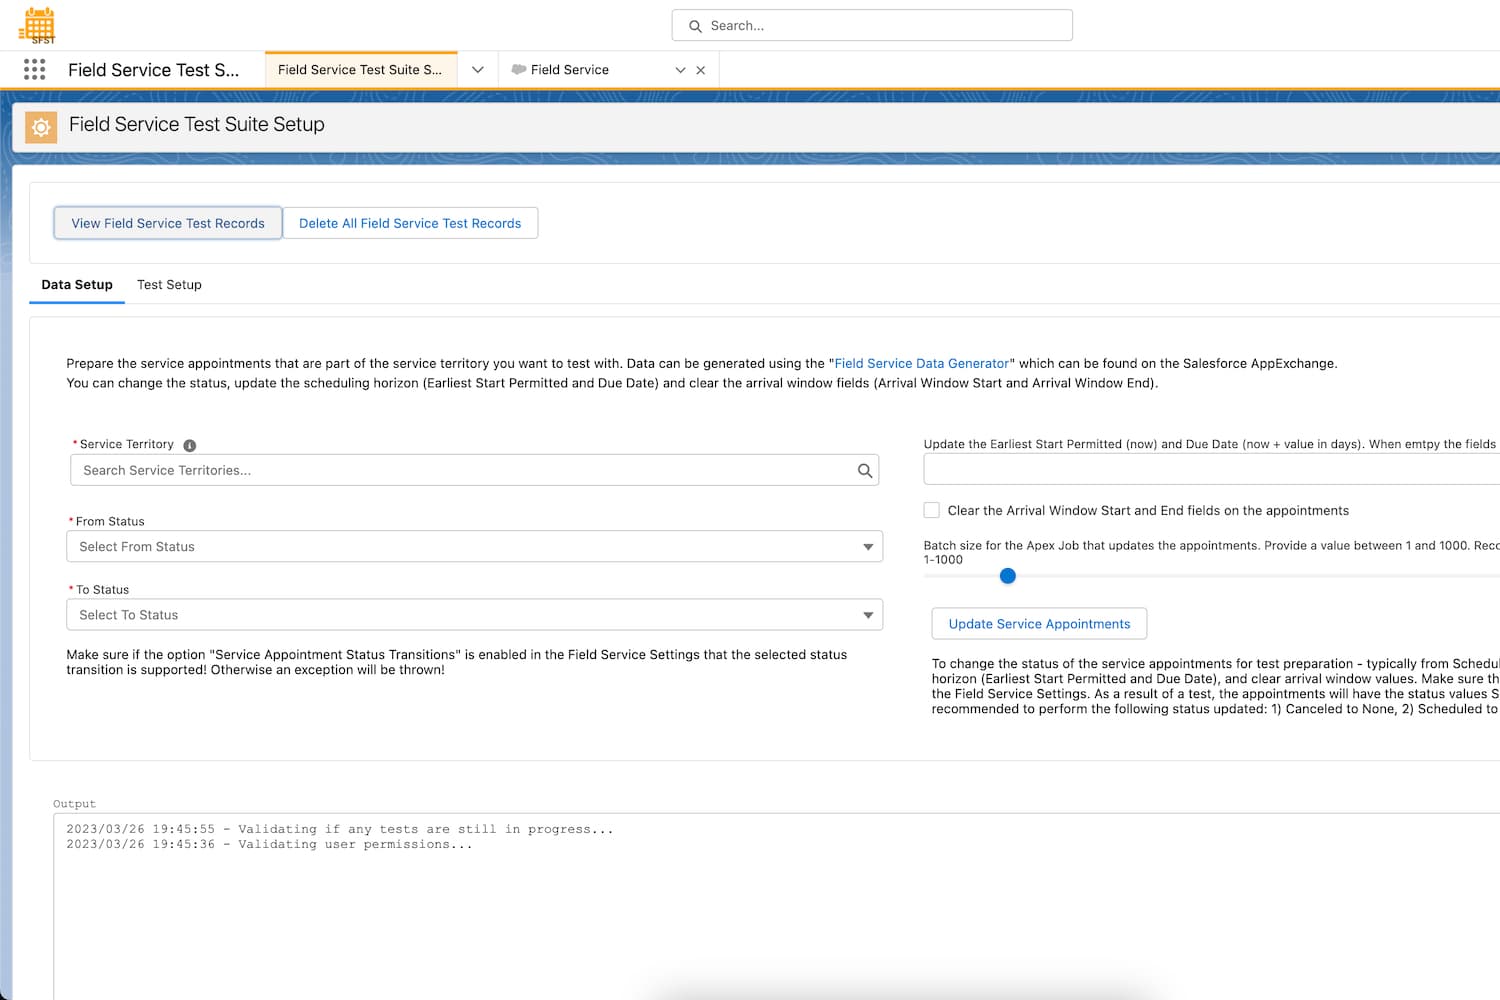Click the global Search field
The image size is (1500, 1000).
[872, 26]
